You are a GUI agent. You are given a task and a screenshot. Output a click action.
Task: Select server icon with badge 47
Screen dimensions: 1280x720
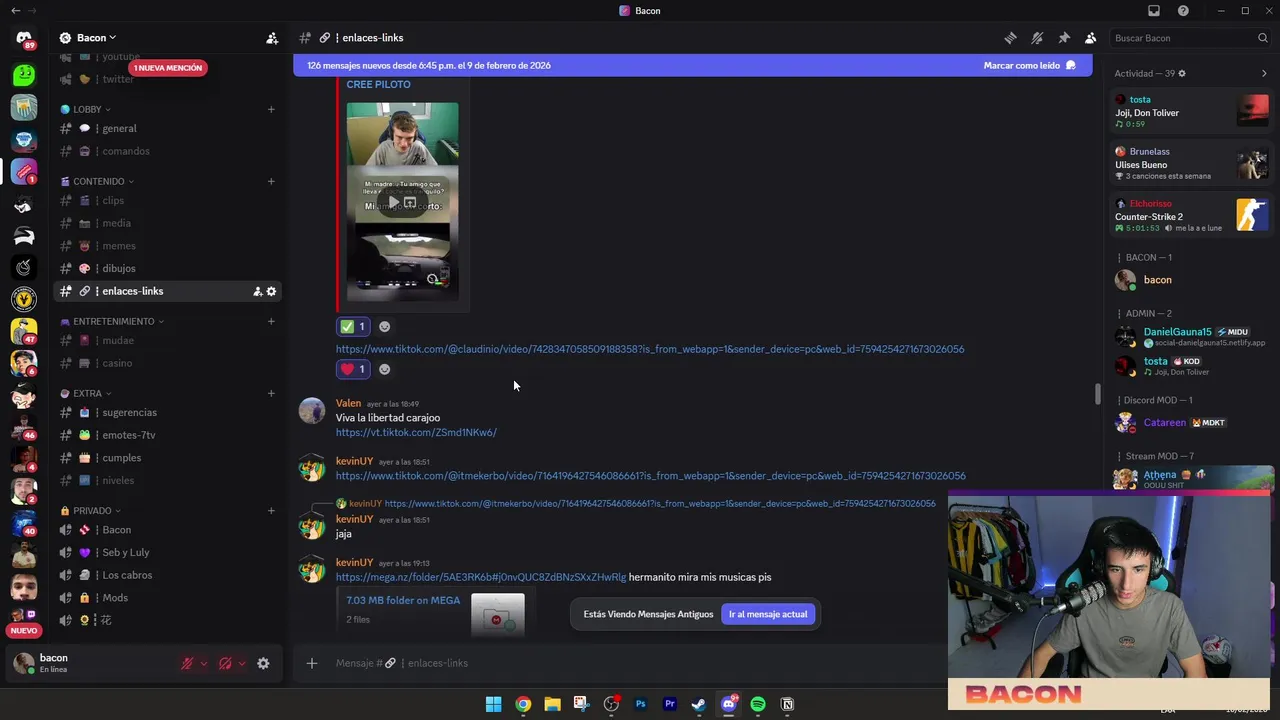[24, 331]
